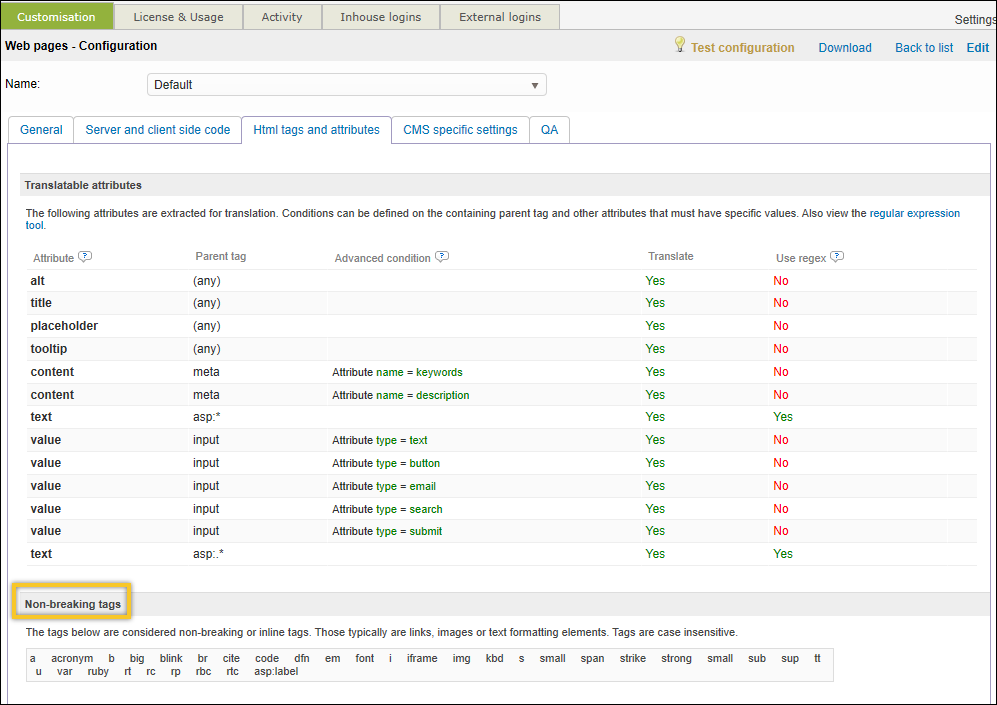997x705 pixels.
Task: Switch to the General tab
Action: click(x=41, y=130)
